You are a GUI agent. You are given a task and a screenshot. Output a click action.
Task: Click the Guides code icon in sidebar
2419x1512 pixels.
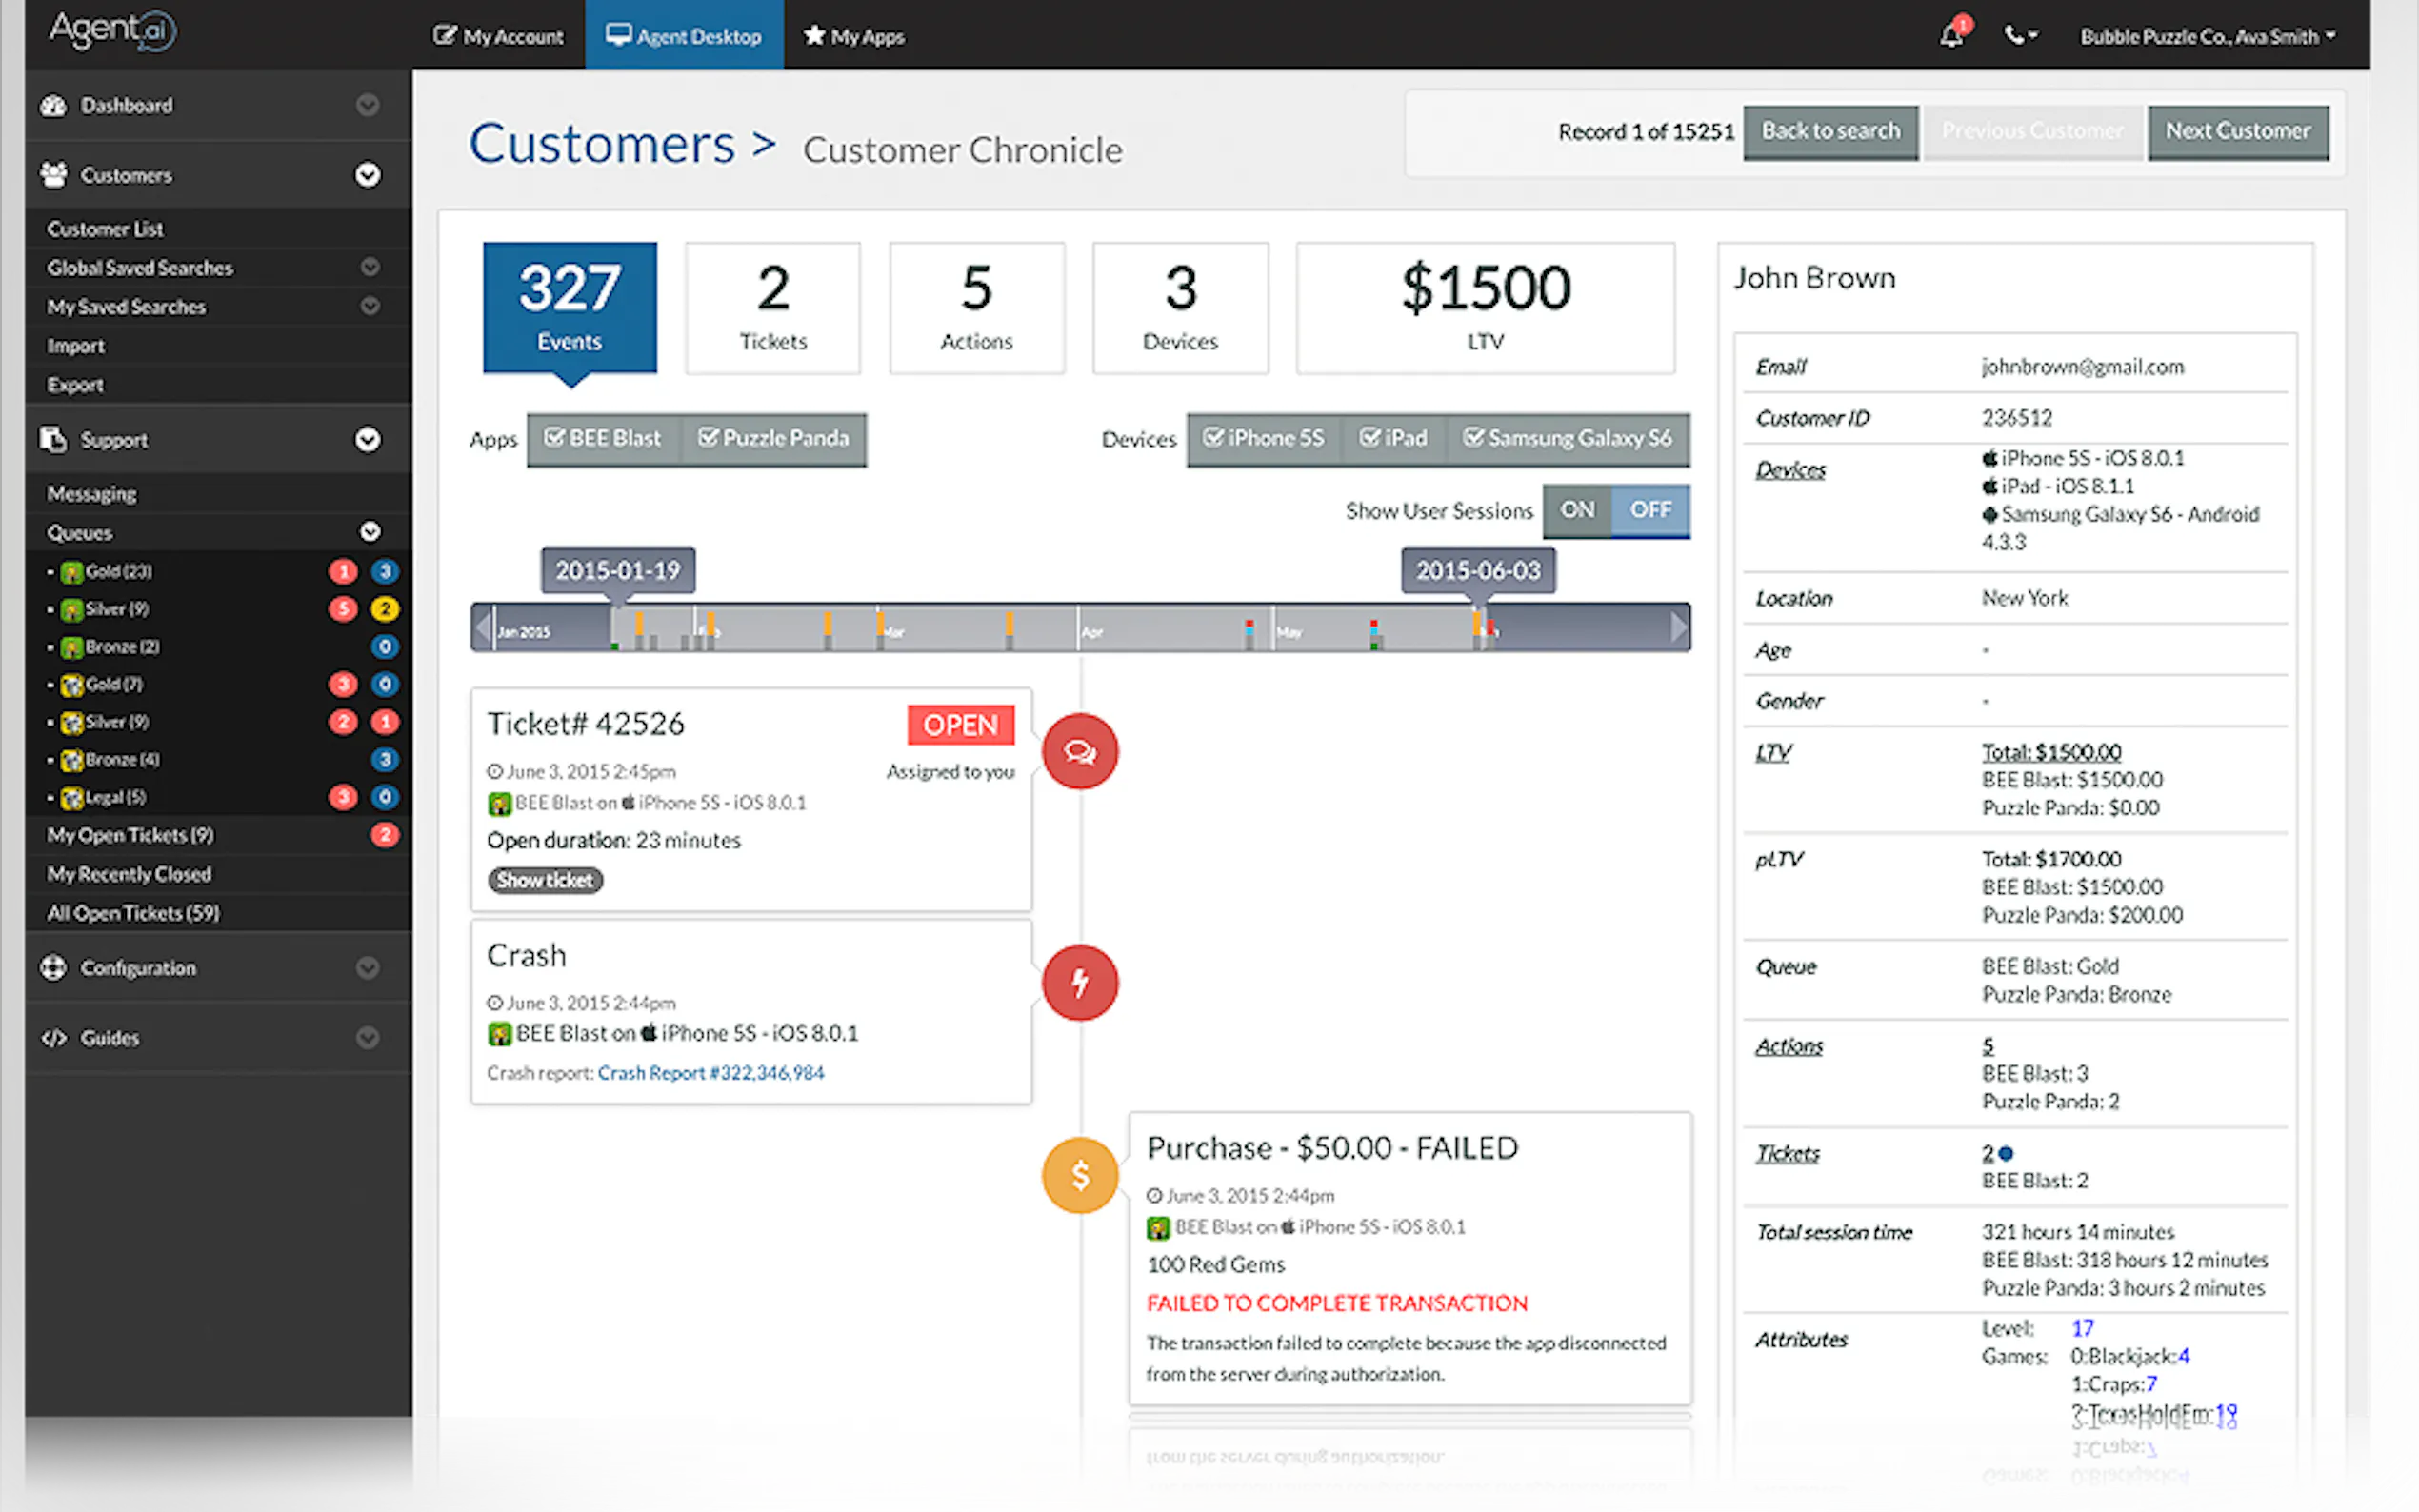pyautogui.click(x=53, y=1038)
